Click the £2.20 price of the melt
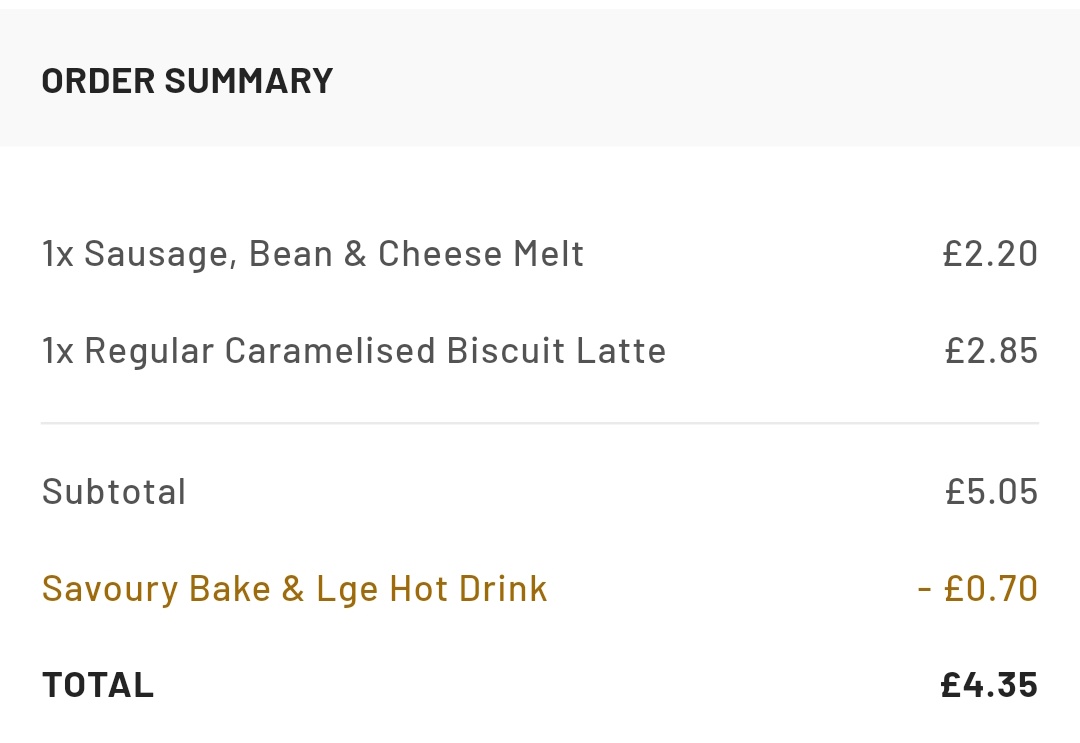Image resolution: width=1080 pixels, height=743 pixels. (990, 253)
